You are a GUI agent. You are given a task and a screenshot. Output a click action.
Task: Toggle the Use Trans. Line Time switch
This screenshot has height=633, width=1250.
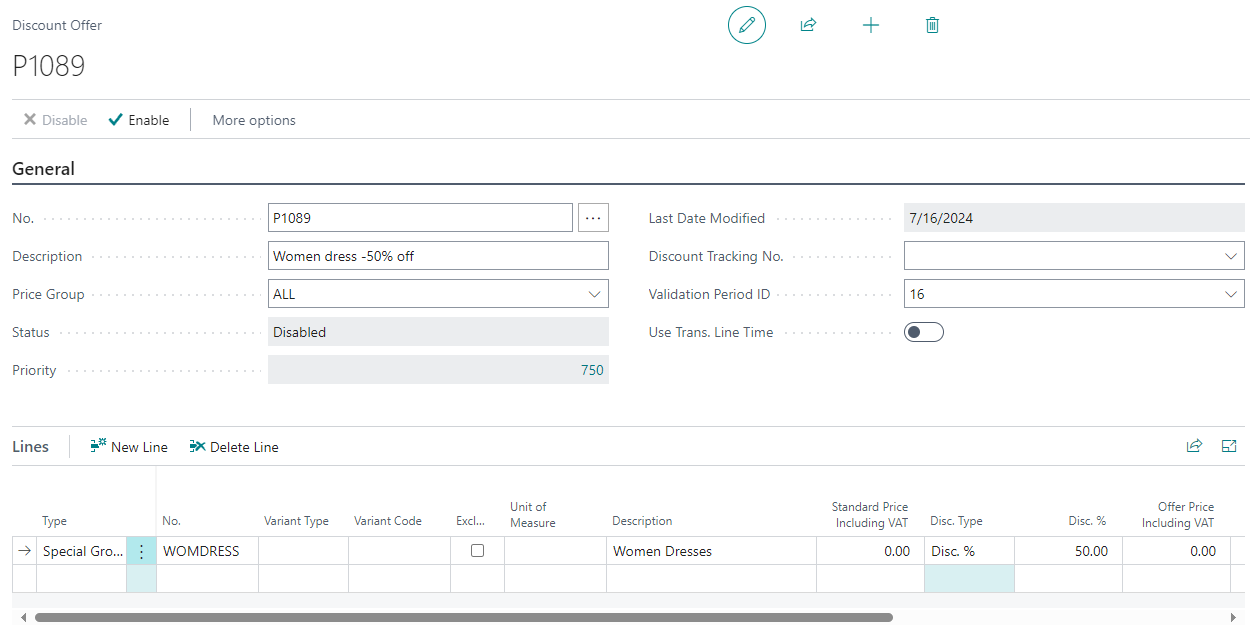click(x=923, y=332)
